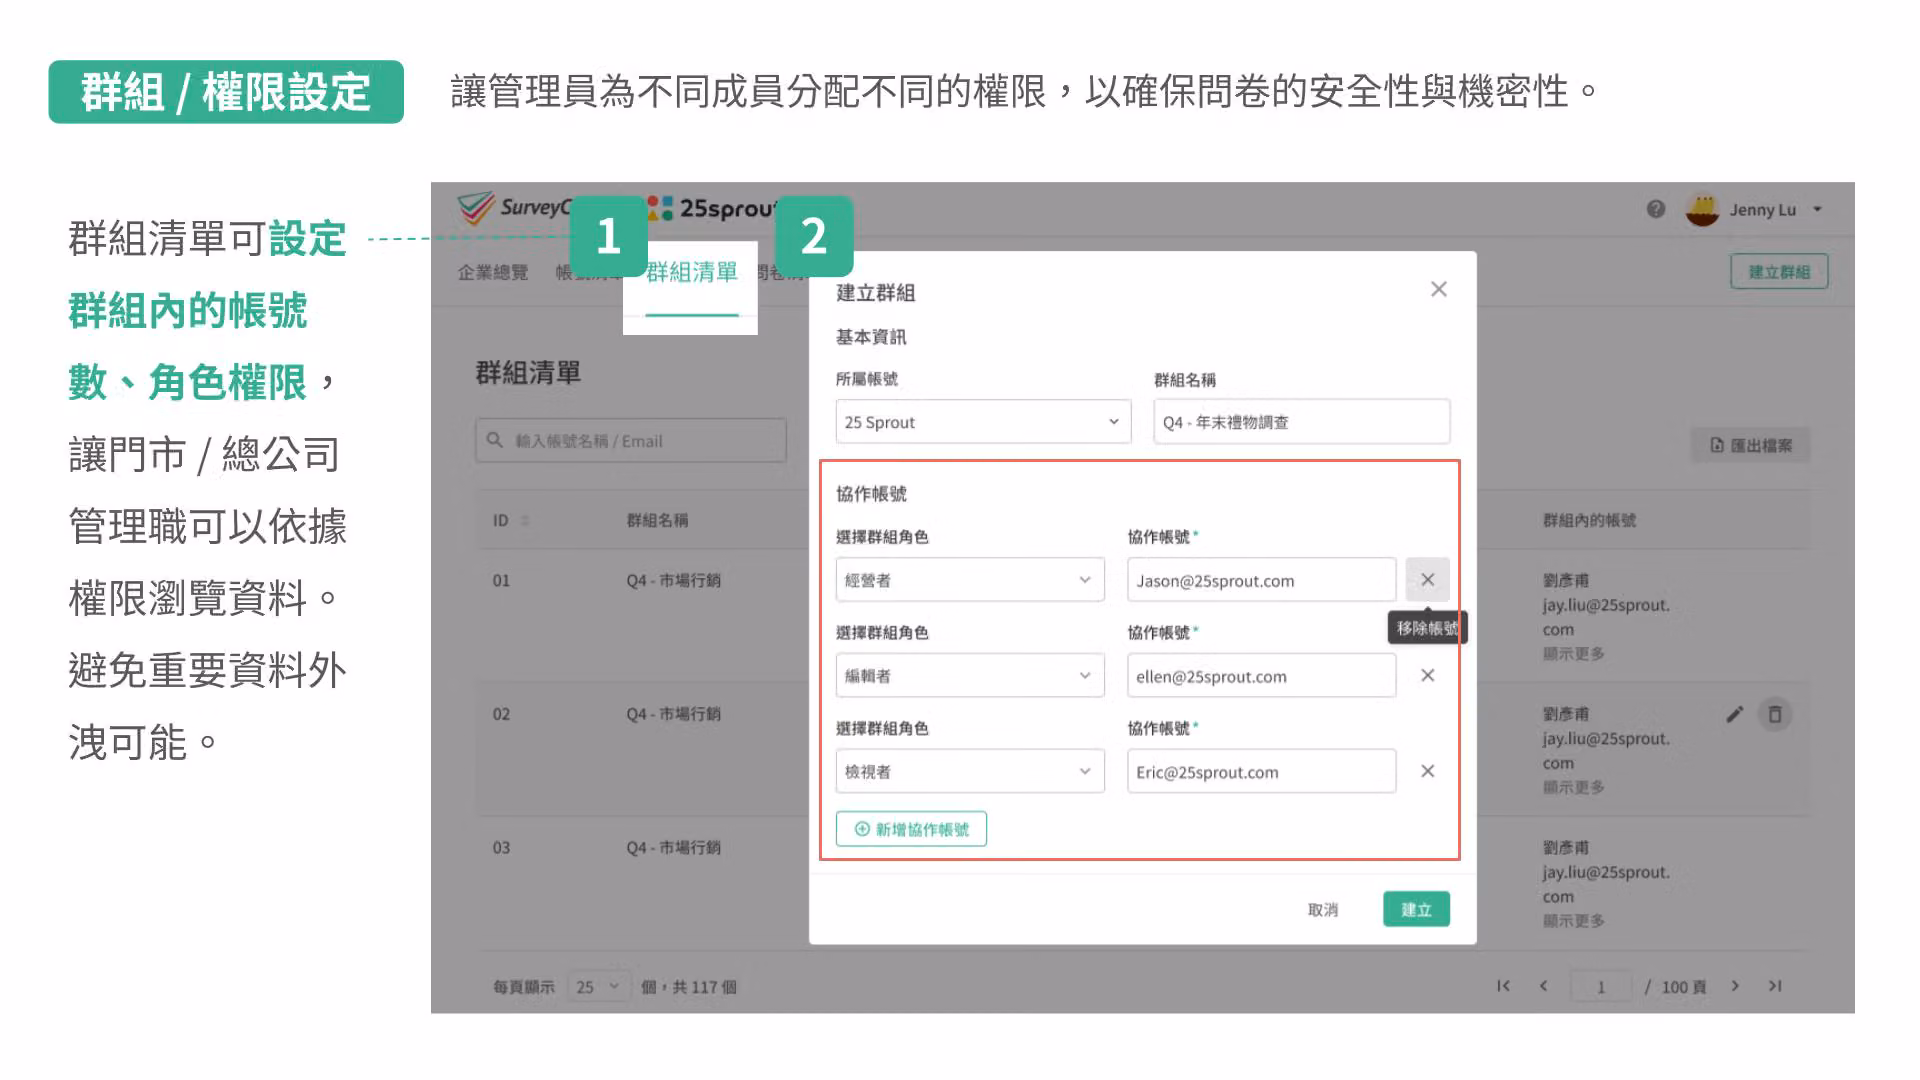Screen dimensions: 1920x1080
Task: Click the 群組名稱 field with Q4 - 年末禮物調查
Action: (x=1301, y=421)
